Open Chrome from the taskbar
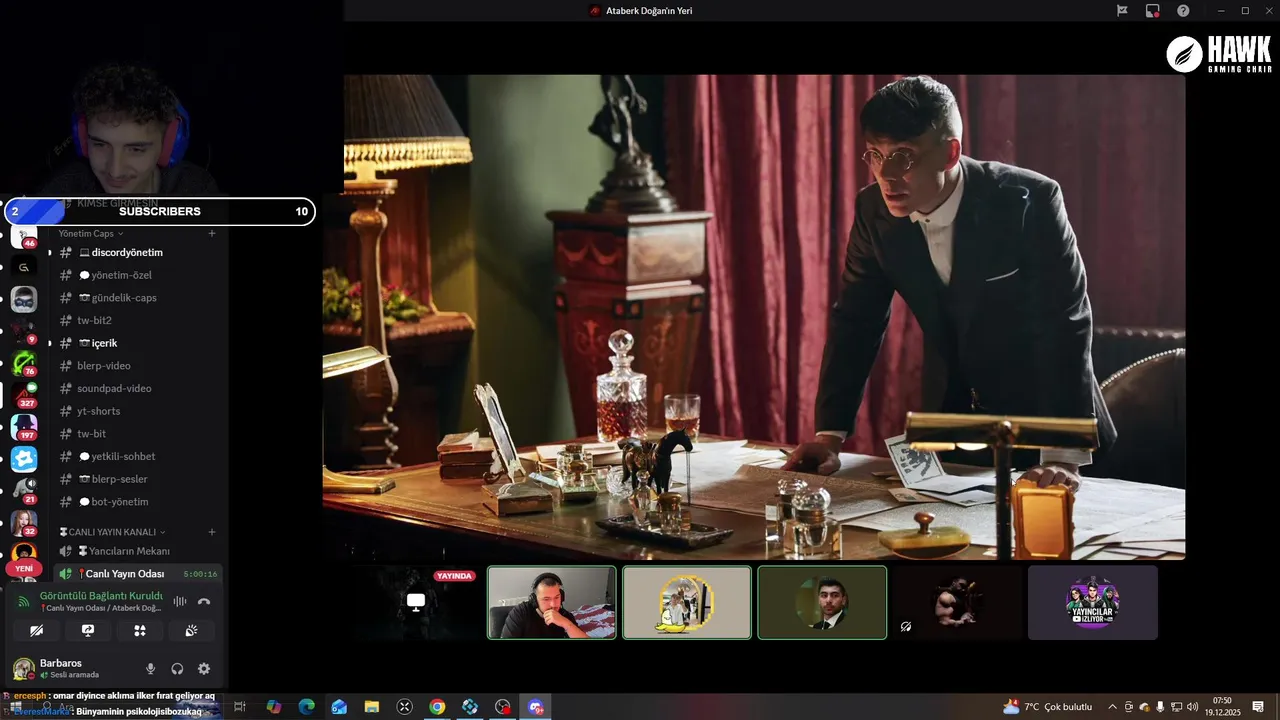1280x720 pixels. point(437,707)
